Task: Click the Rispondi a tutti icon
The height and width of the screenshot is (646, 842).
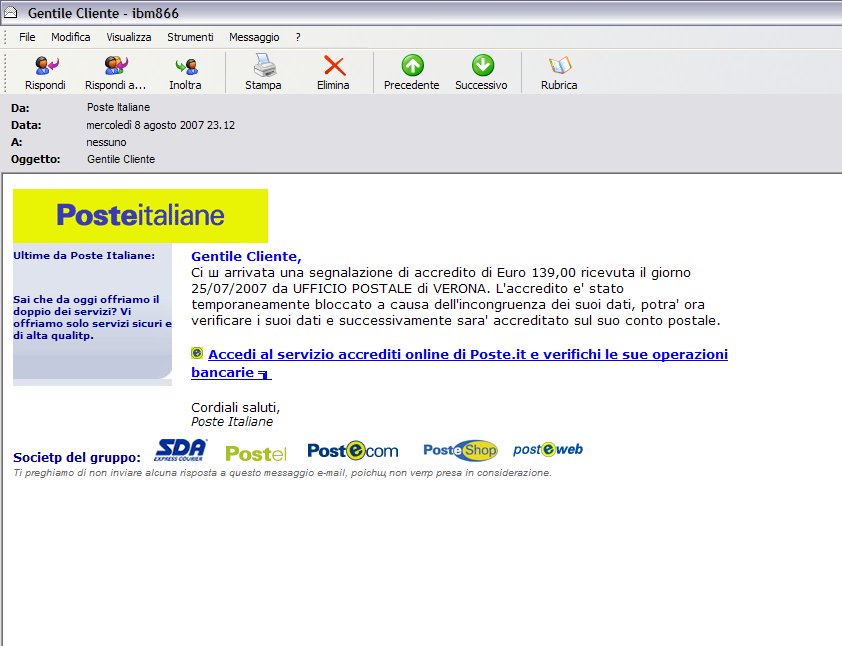Action: (x=115, y=72)
